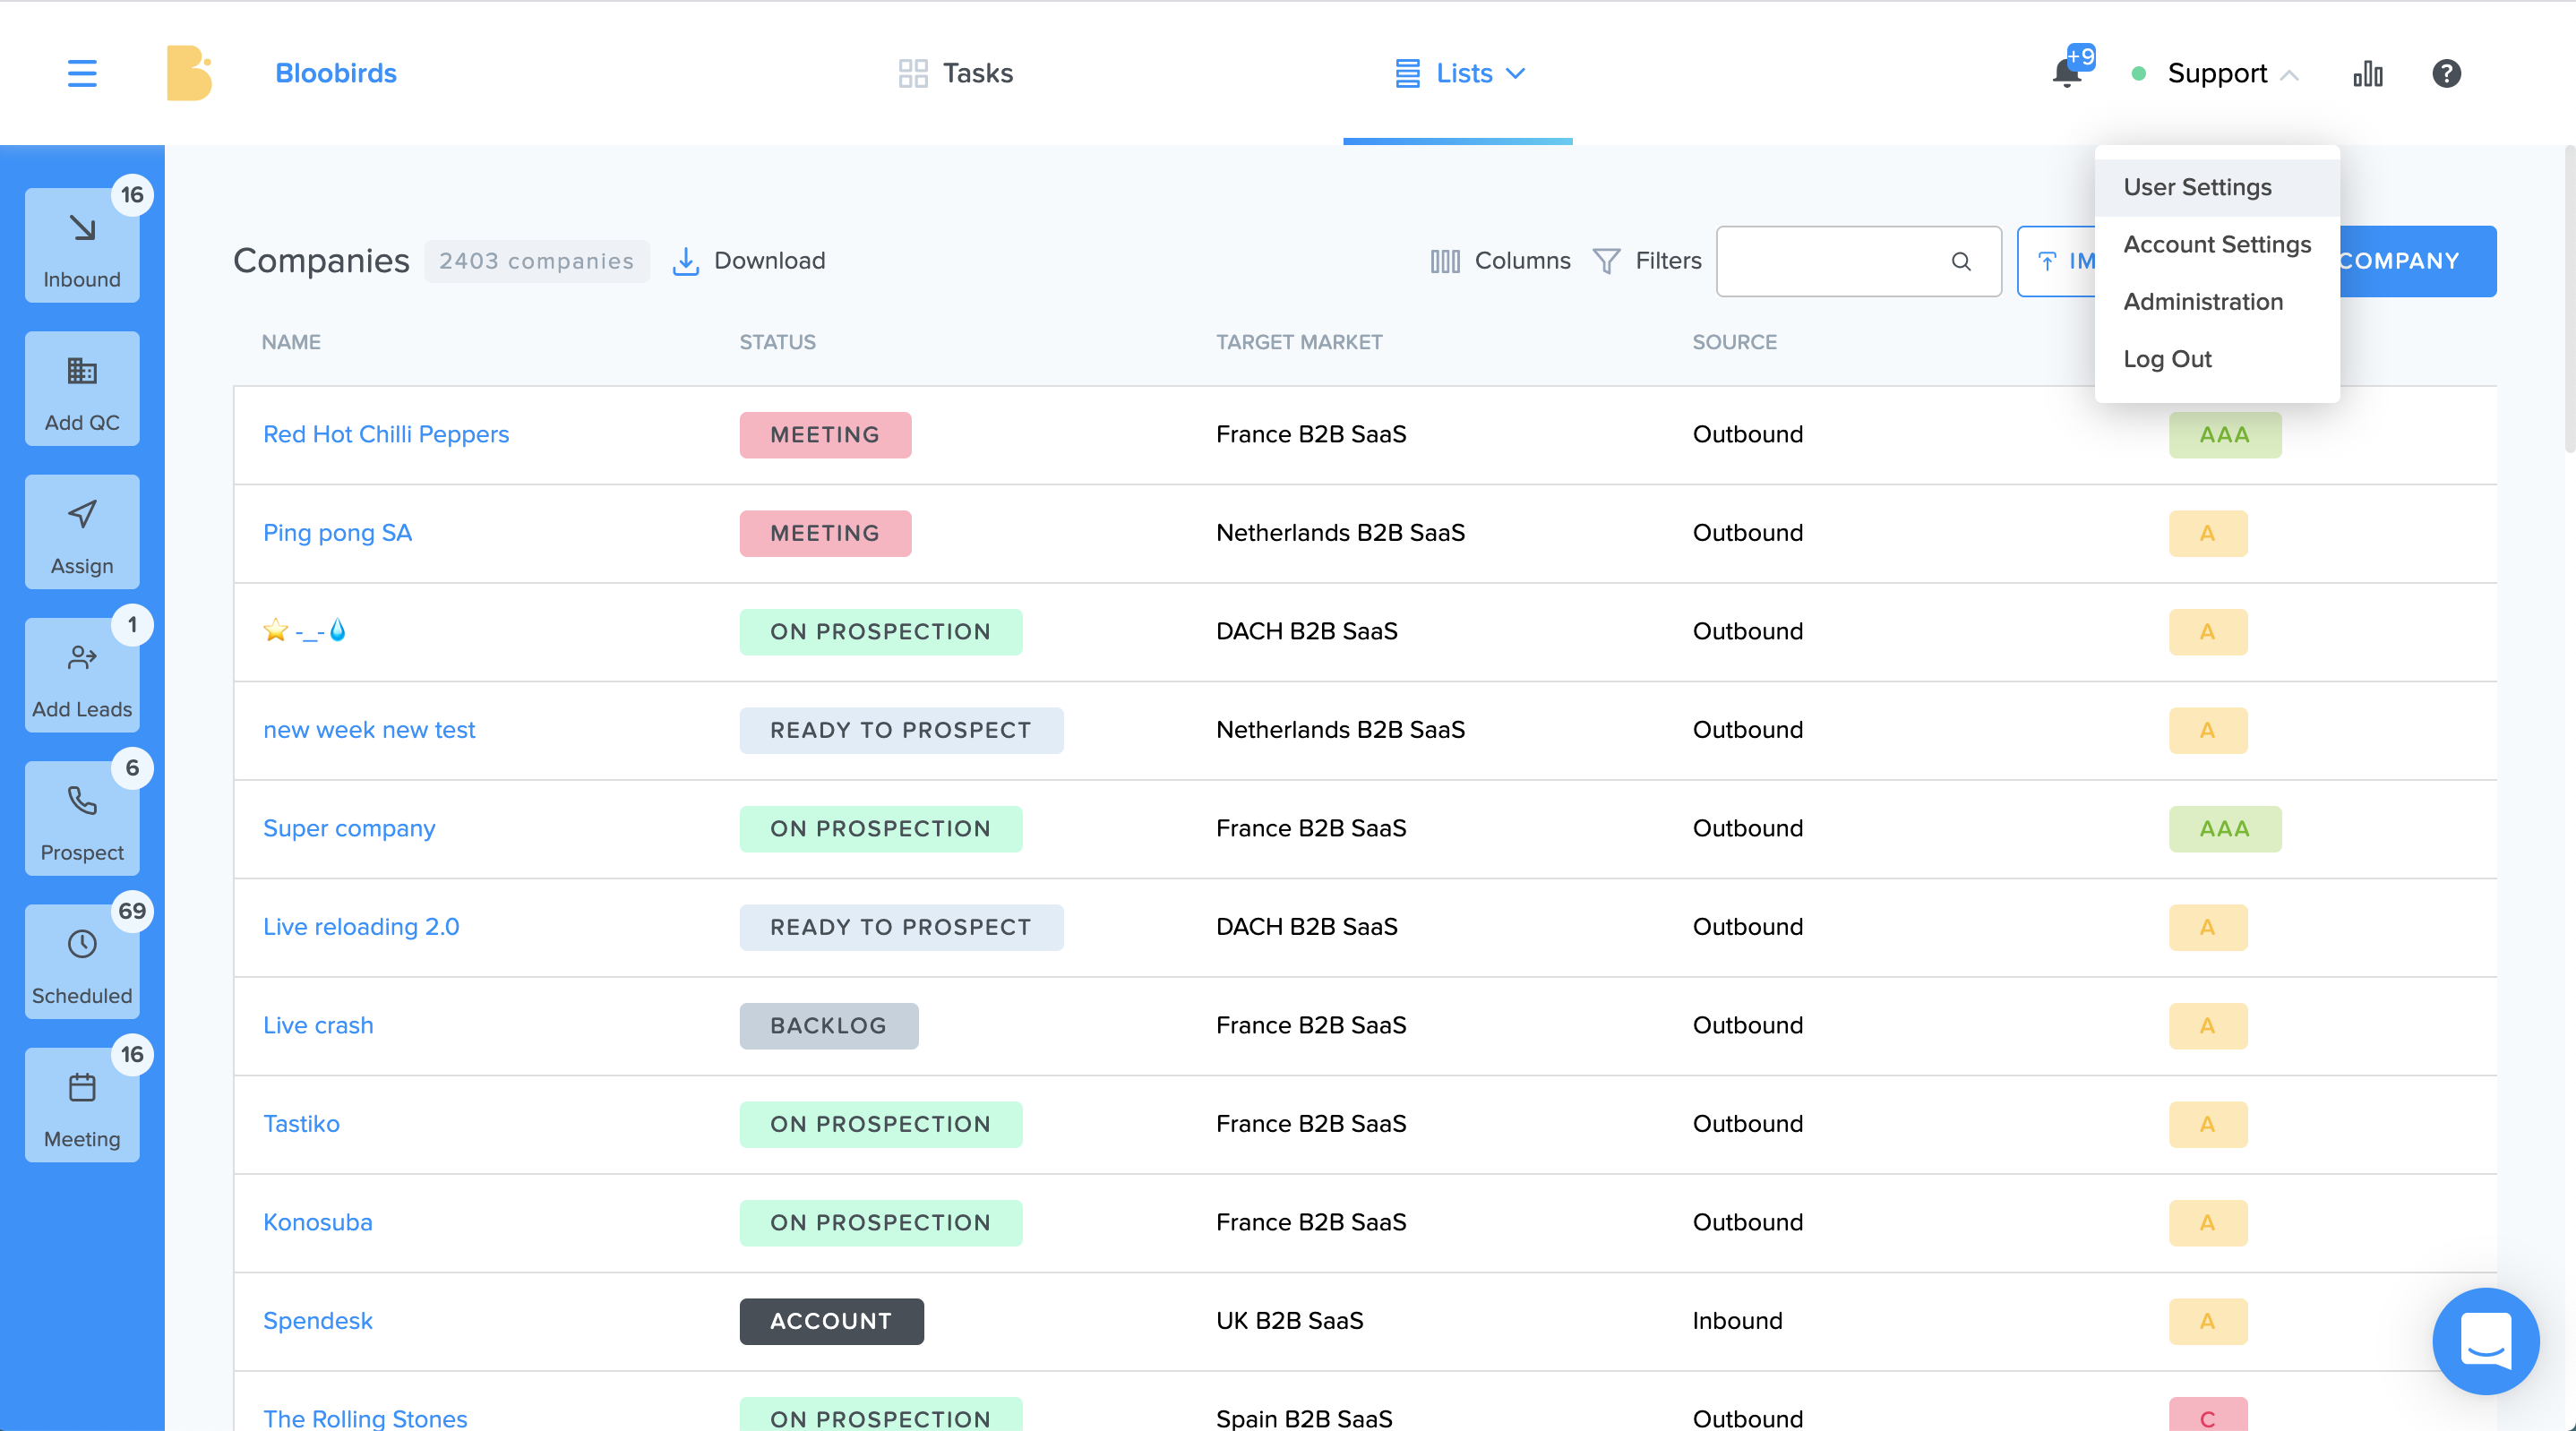Click AAA rating on Super company row
2576x1431 pixels.
click(2224, 828)
